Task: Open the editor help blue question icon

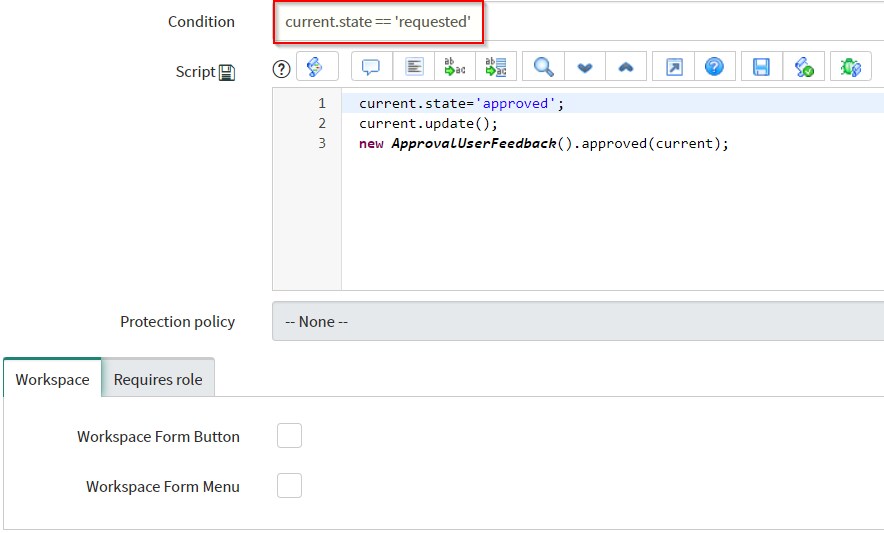Action: [x=714, y=67]
